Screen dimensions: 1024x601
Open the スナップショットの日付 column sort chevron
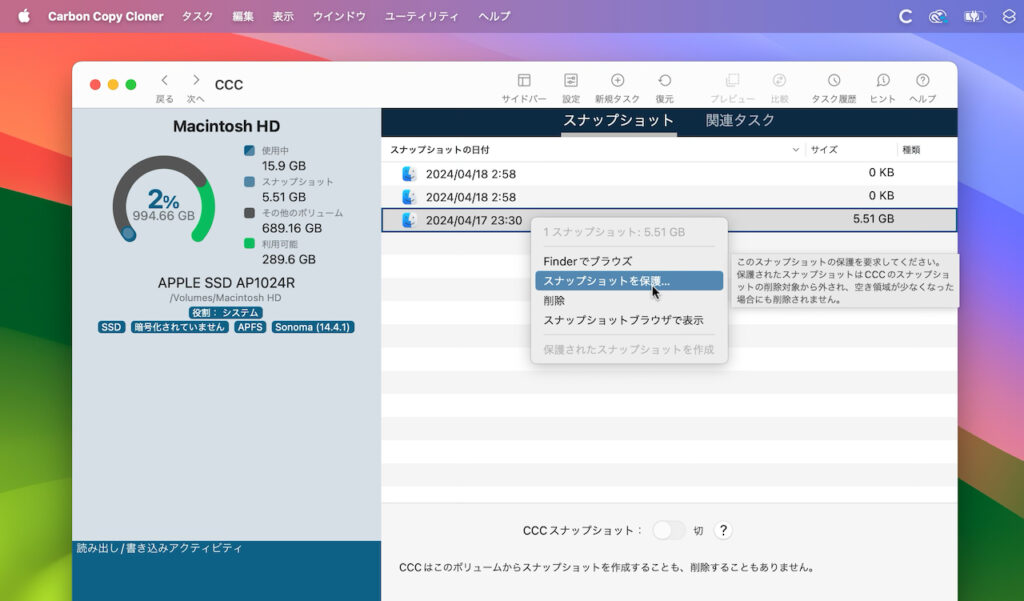[796, 149]
